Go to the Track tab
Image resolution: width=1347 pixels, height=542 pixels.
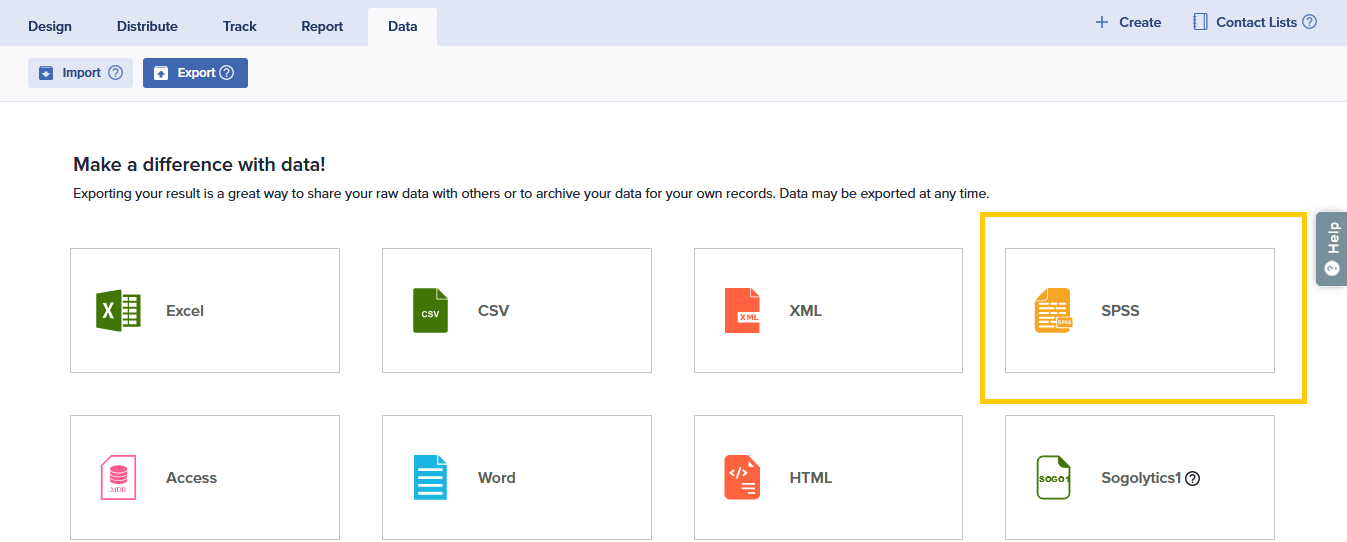(x=240, y=26)
